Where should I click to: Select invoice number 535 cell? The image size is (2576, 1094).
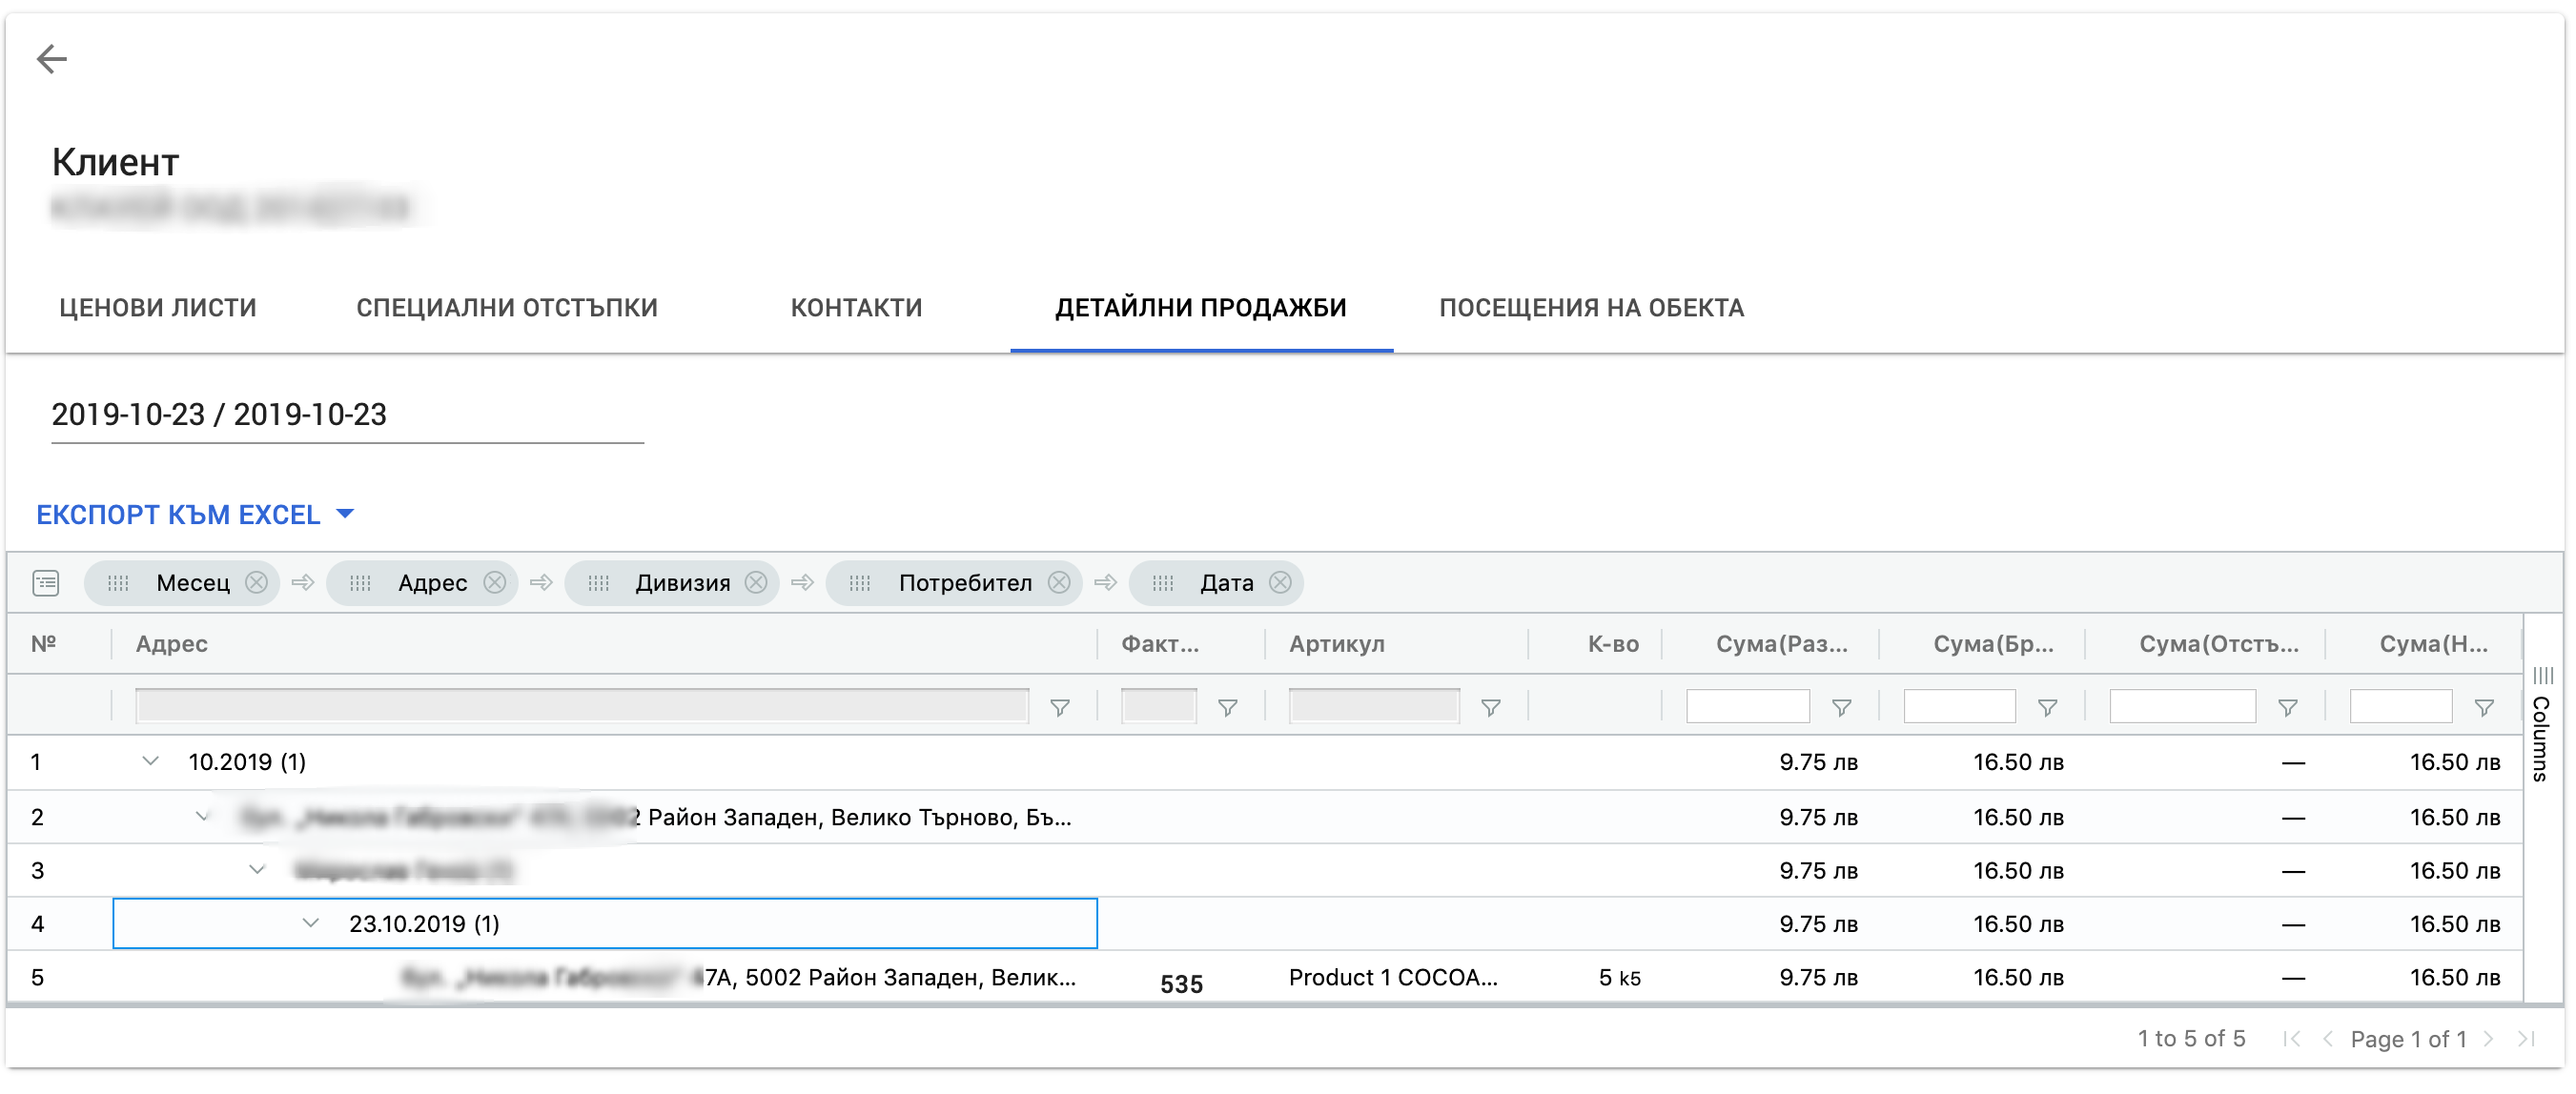1181,983
